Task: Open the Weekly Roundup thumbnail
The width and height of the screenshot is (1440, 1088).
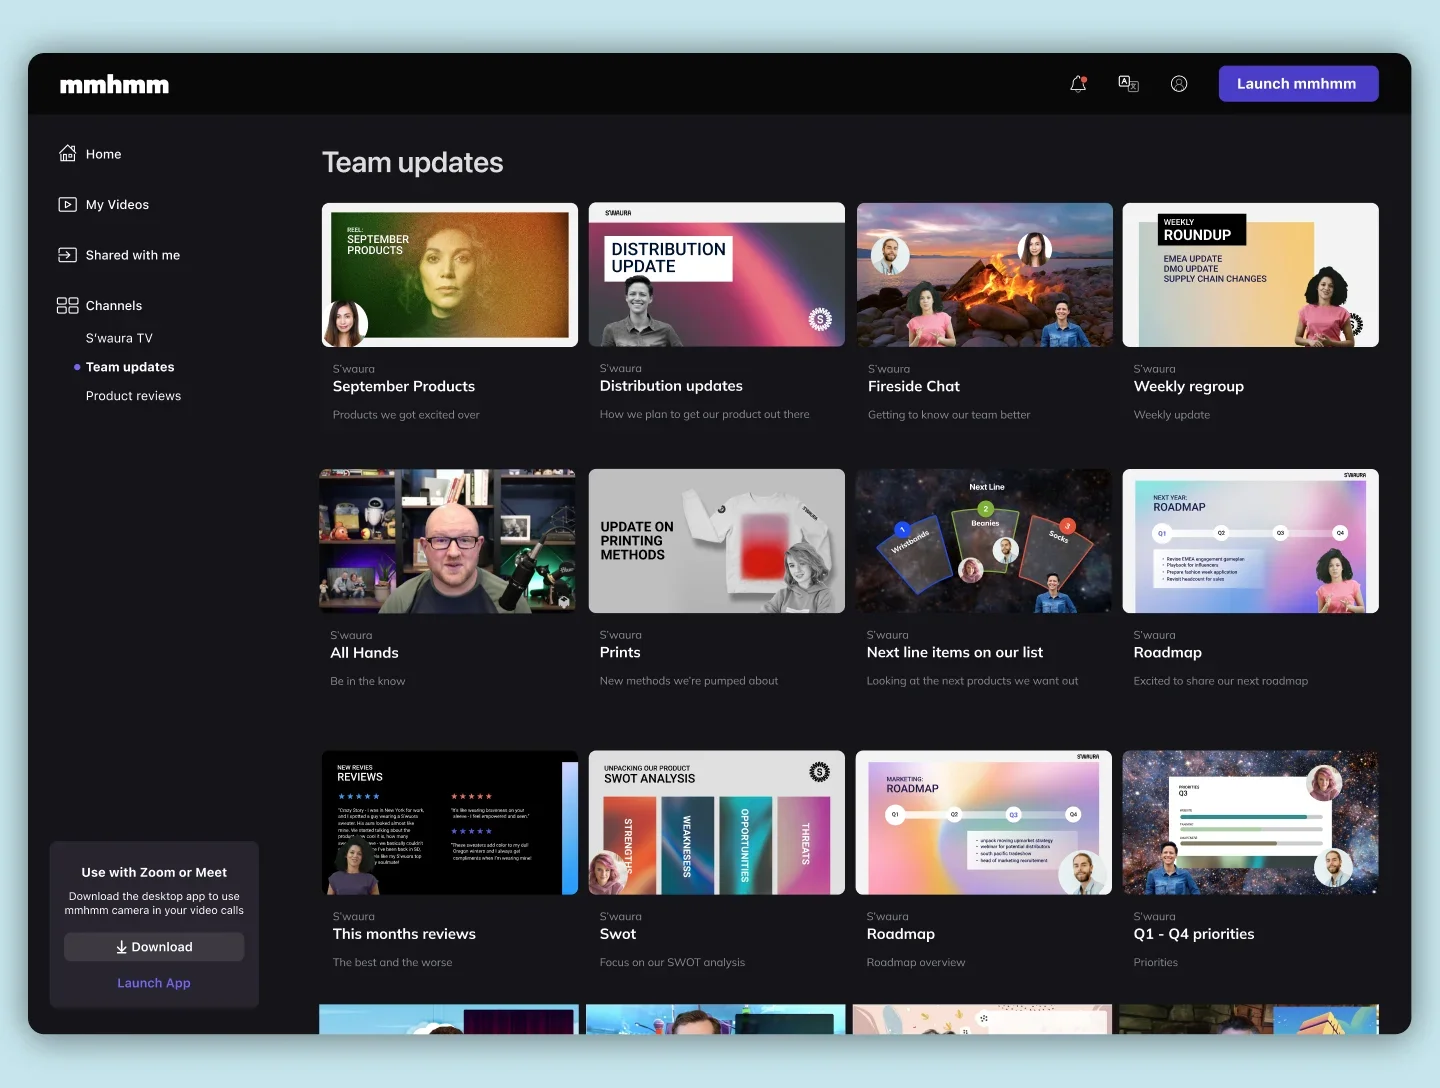Action: tap(1251, 275)
